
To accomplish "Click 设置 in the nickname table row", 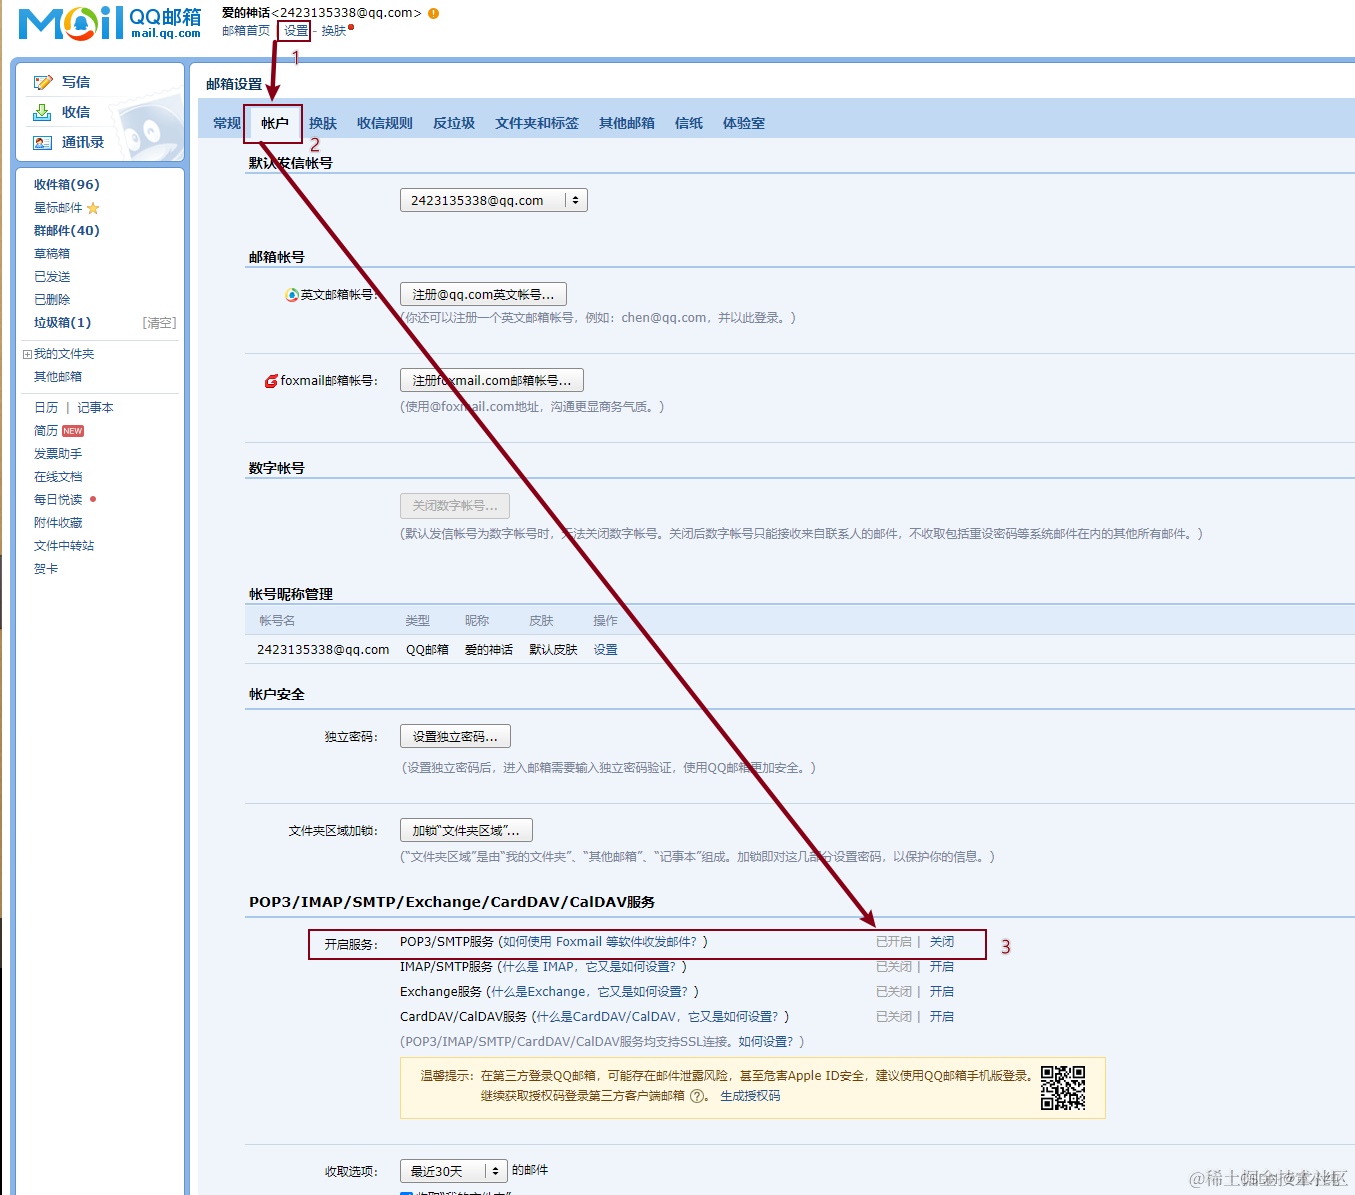I will point(605,650).
